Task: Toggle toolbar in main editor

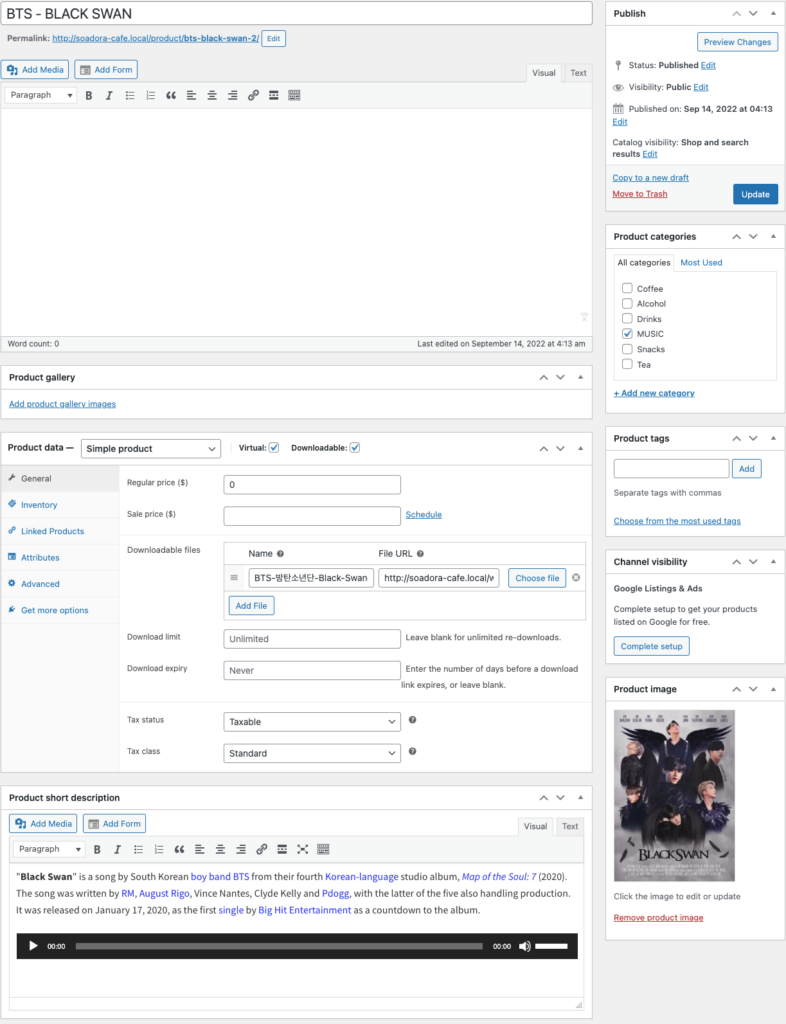Action: click(294, 95)
